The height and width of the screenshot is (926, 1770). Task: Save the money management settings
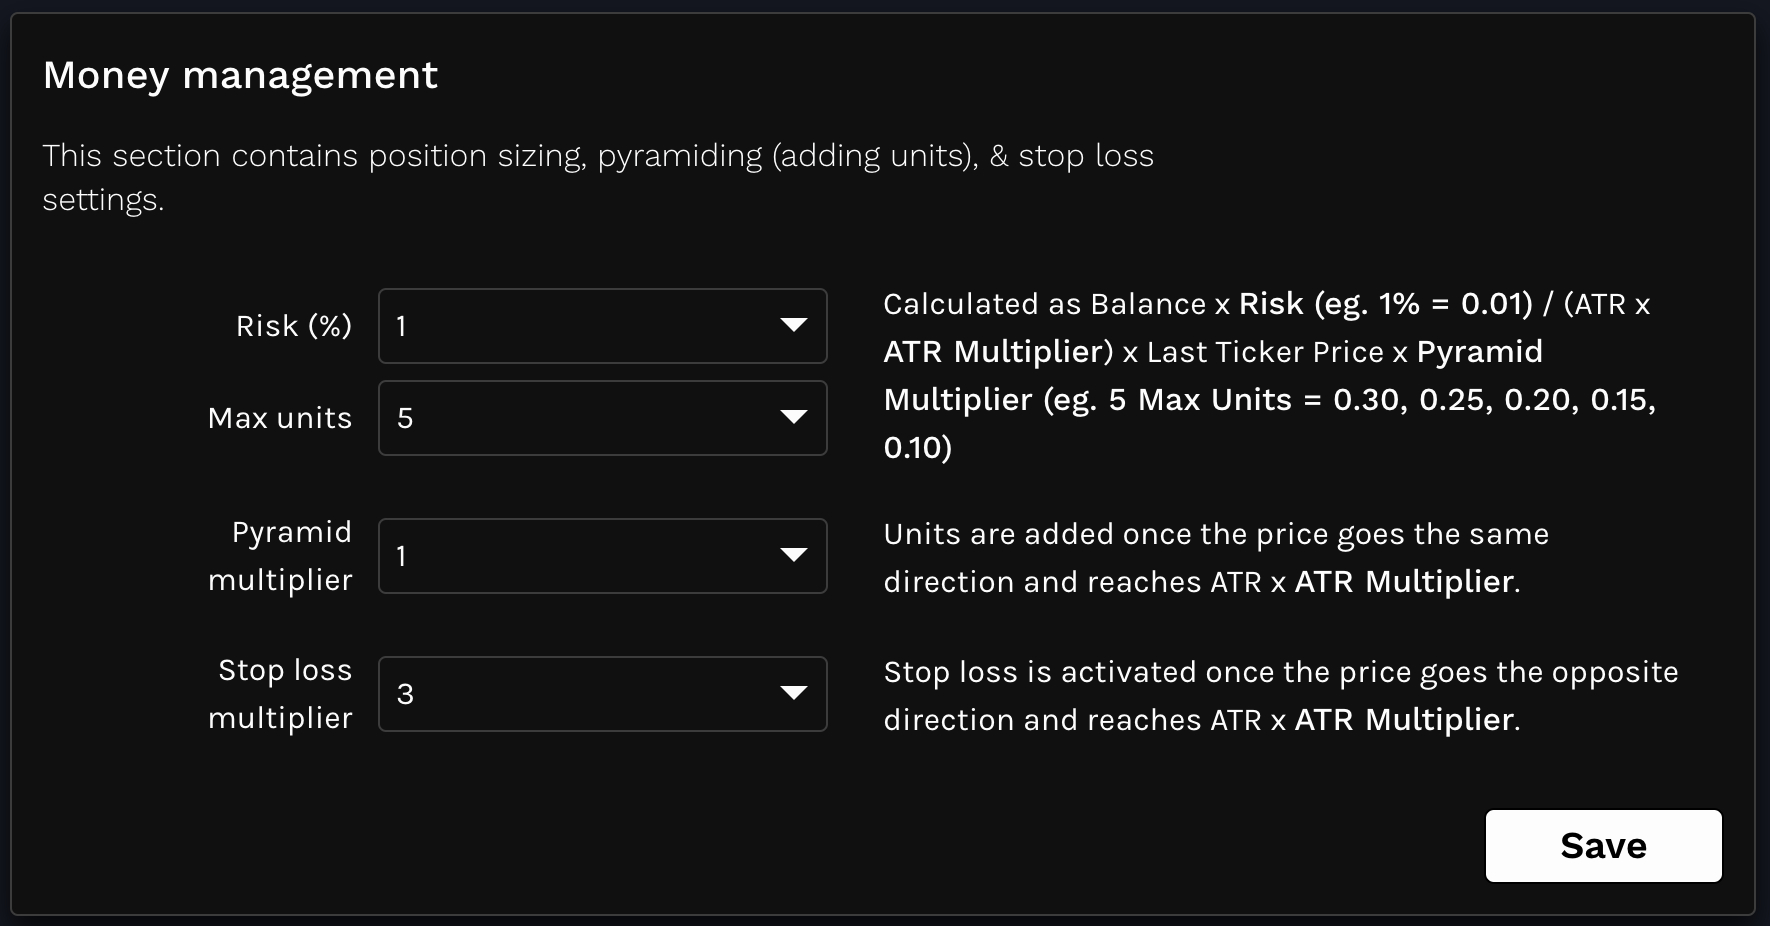pyautogui.click(x=1603, y=846)
